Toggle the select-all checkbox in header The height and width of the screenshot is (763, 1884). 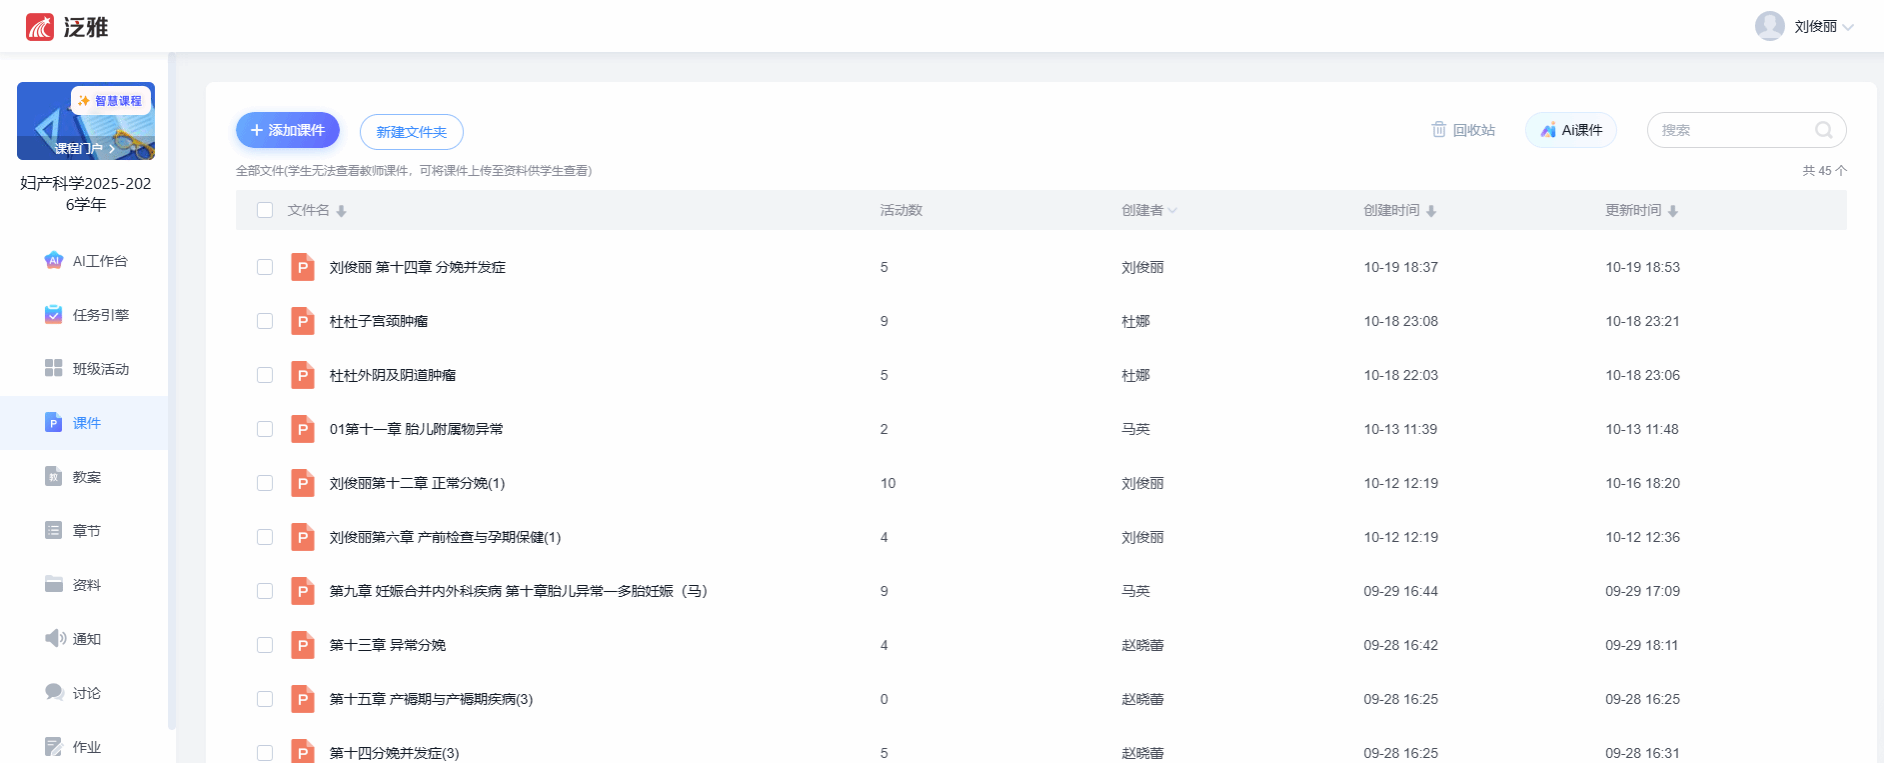[265, 210]
